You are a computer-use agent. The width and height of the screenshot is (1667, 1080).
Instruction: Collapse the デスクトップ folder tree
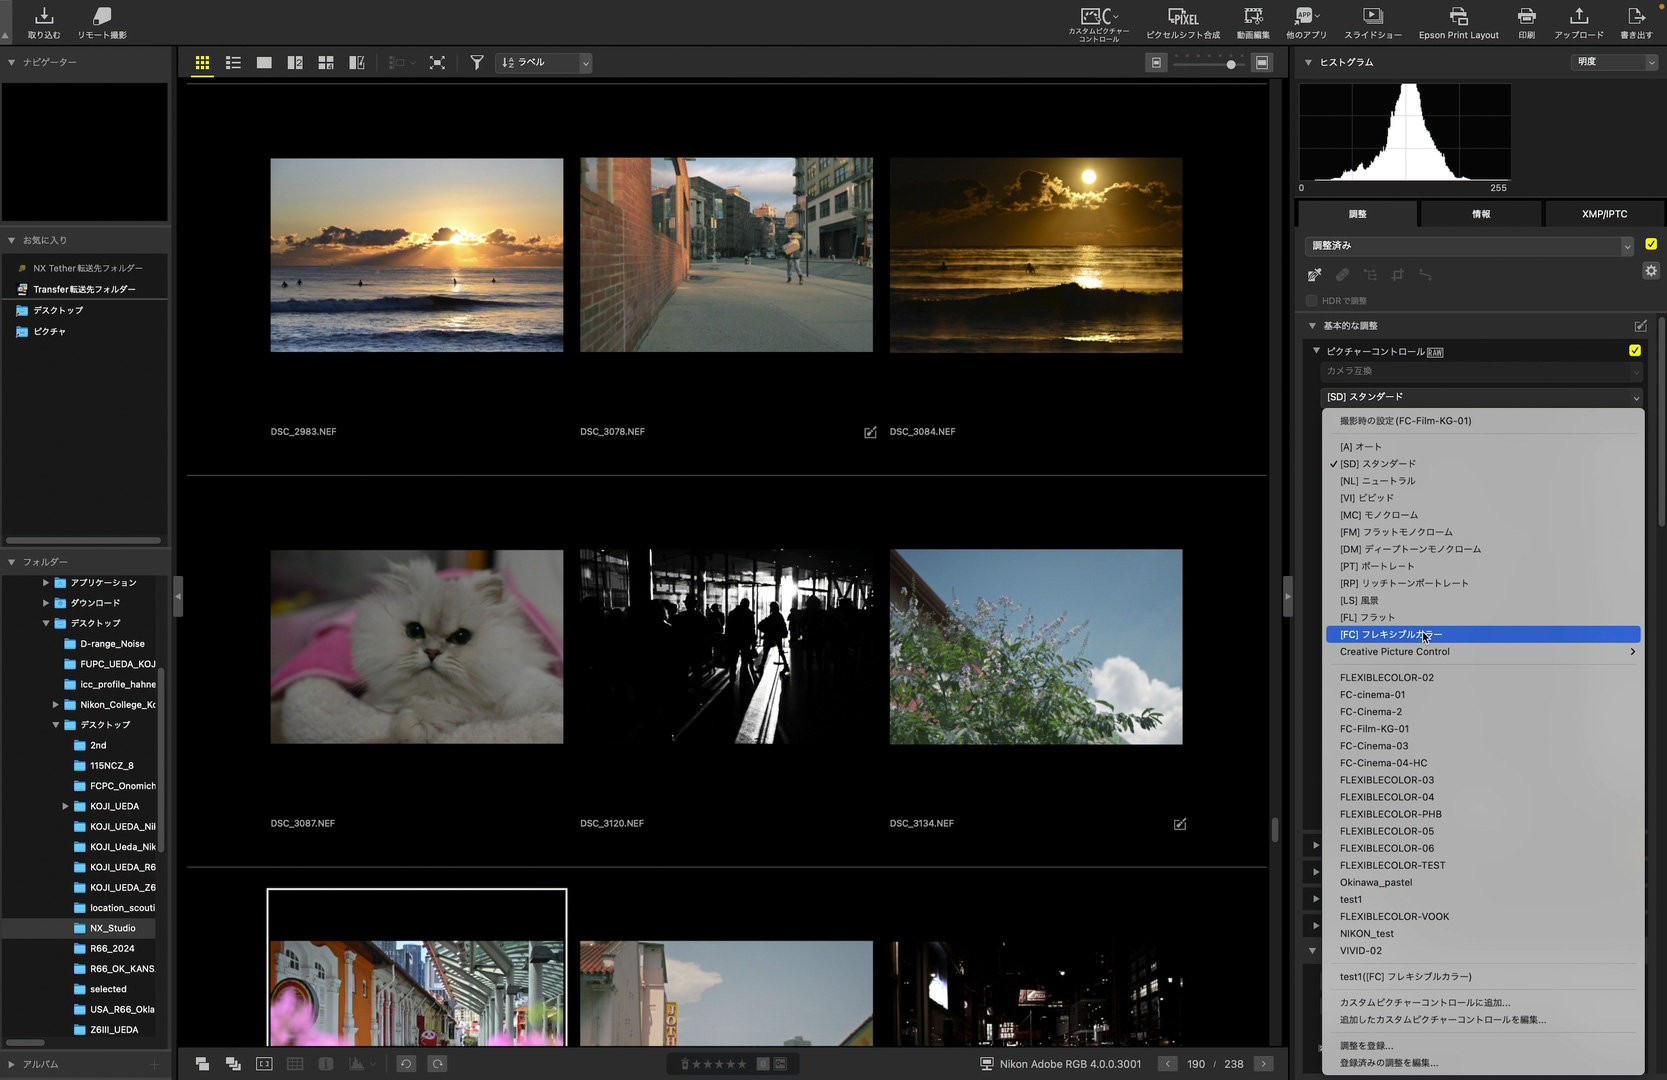46,623
